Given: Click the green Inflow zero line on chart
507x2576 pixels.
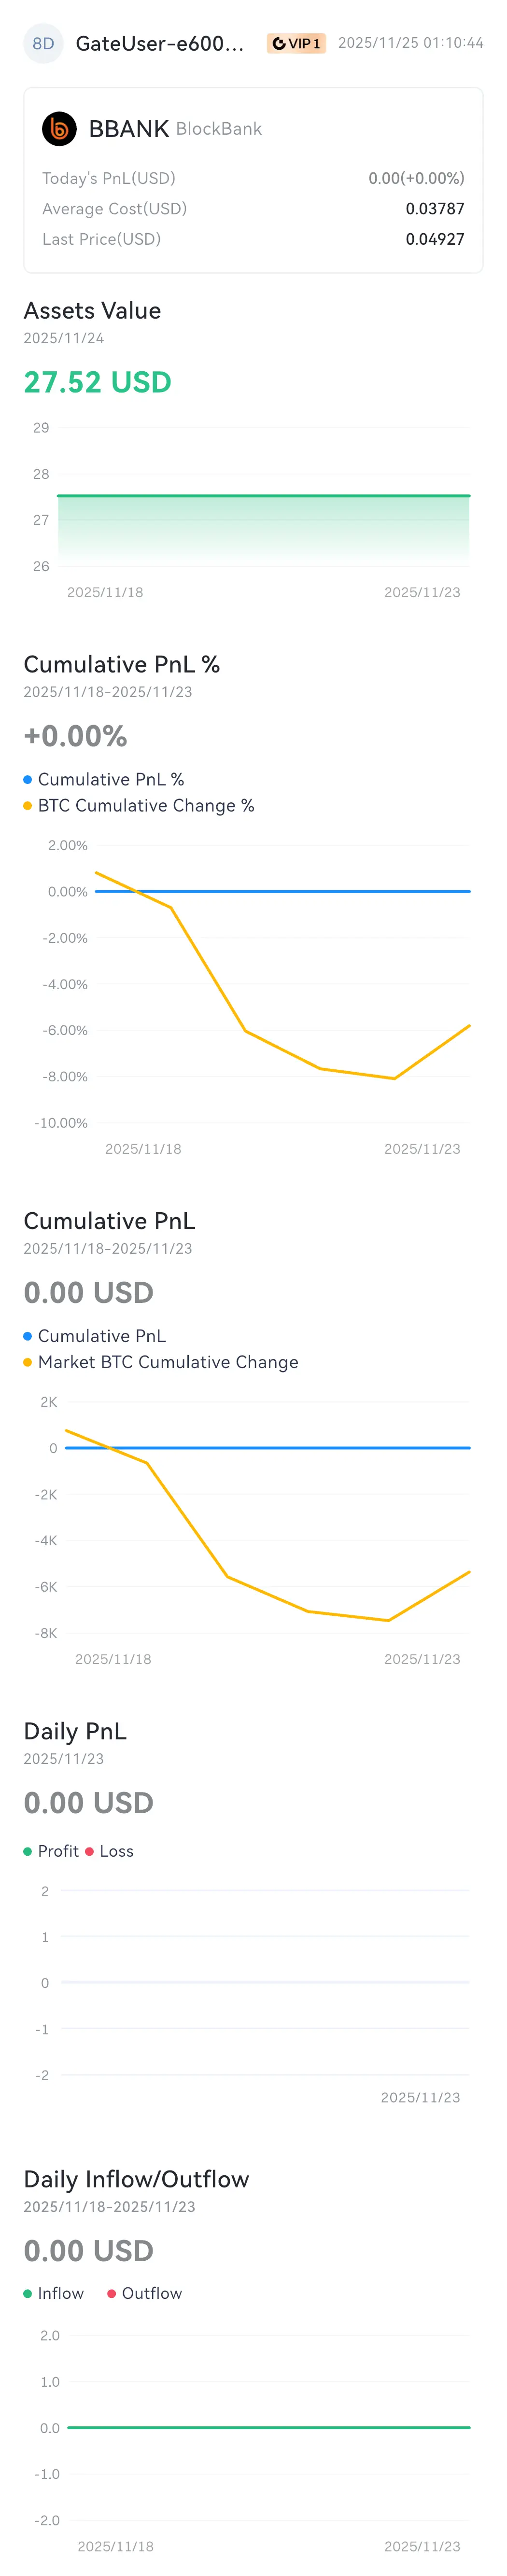Looking at the screenshot, I should pos(269,2427).
